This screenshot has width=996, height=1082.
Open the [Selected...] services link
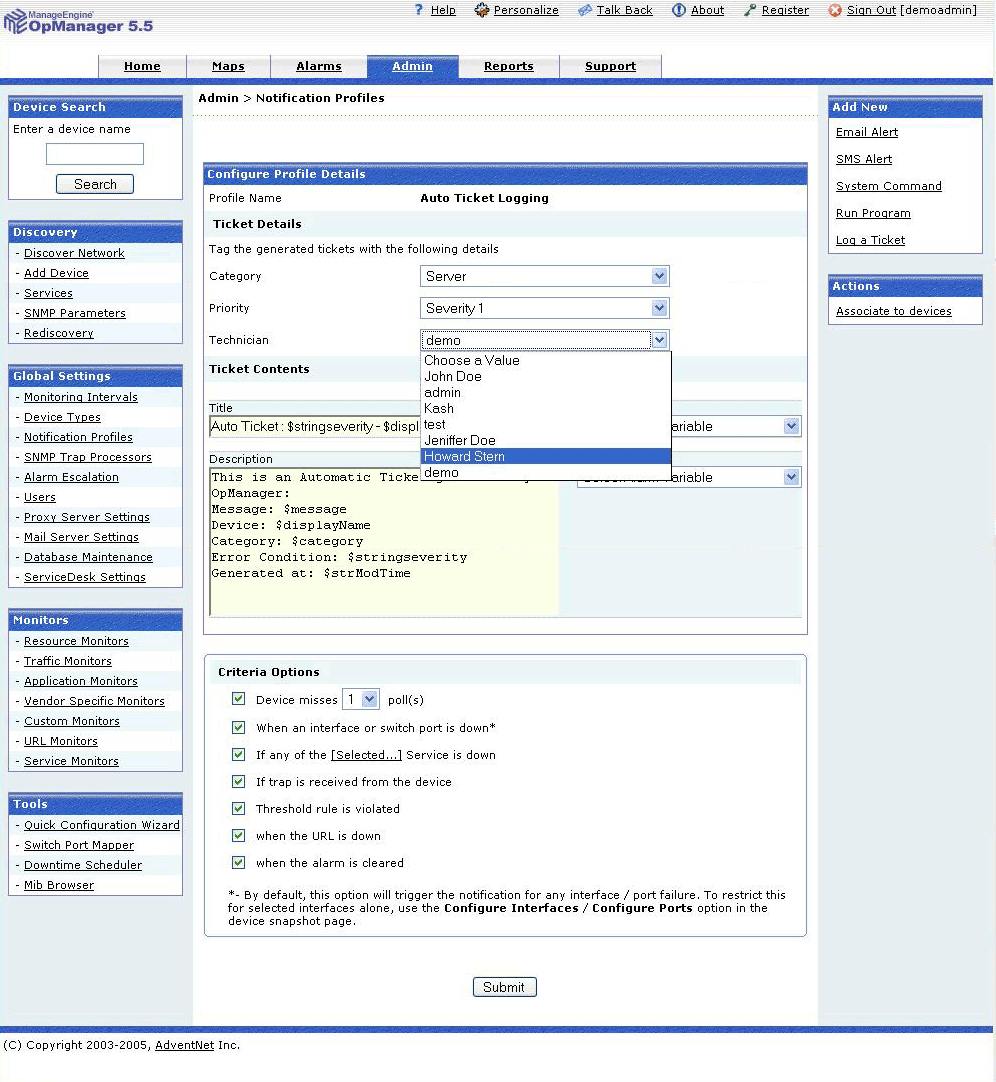coord(366,755)
